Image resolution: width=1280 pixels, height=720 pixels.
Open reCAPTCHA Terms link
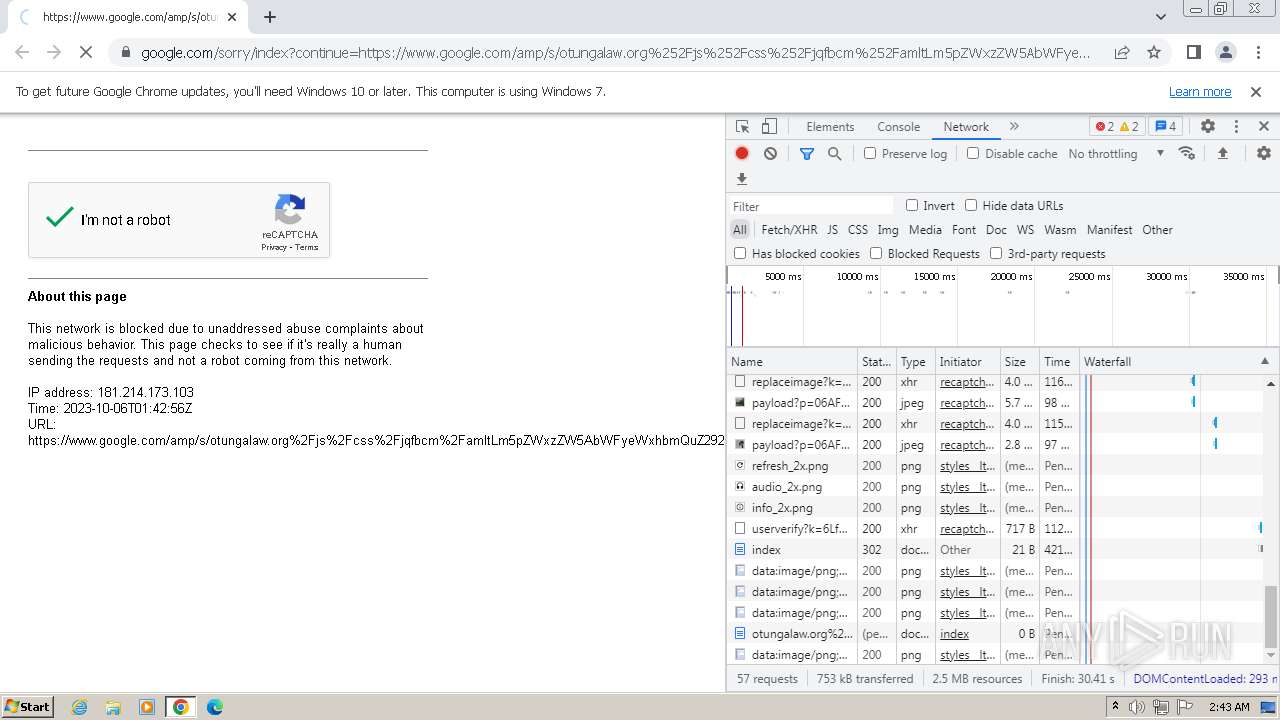click(x=307, y=247)
